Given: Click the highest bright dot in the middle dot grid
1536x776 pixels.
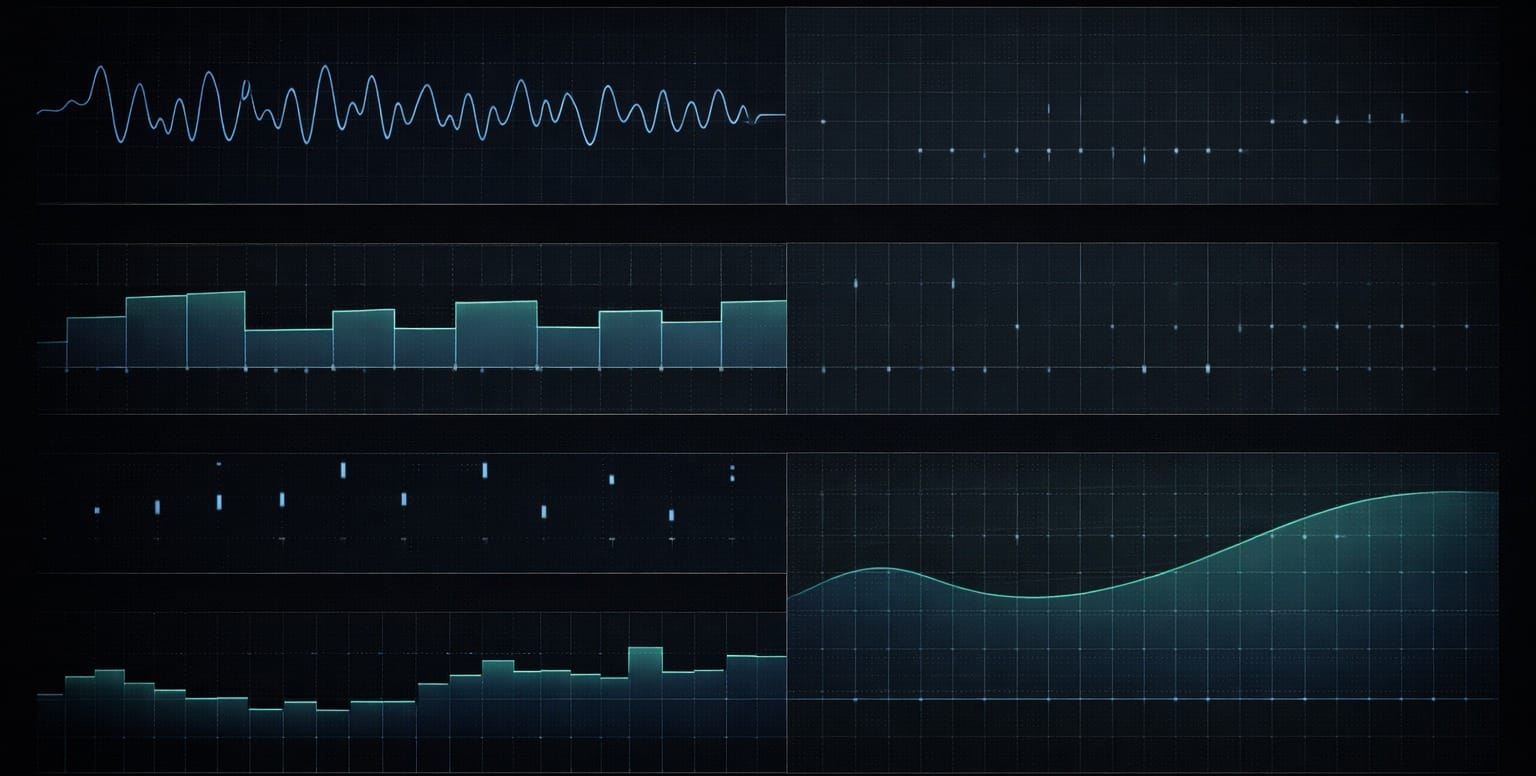Looking at the screenshot, I should 856,283.
